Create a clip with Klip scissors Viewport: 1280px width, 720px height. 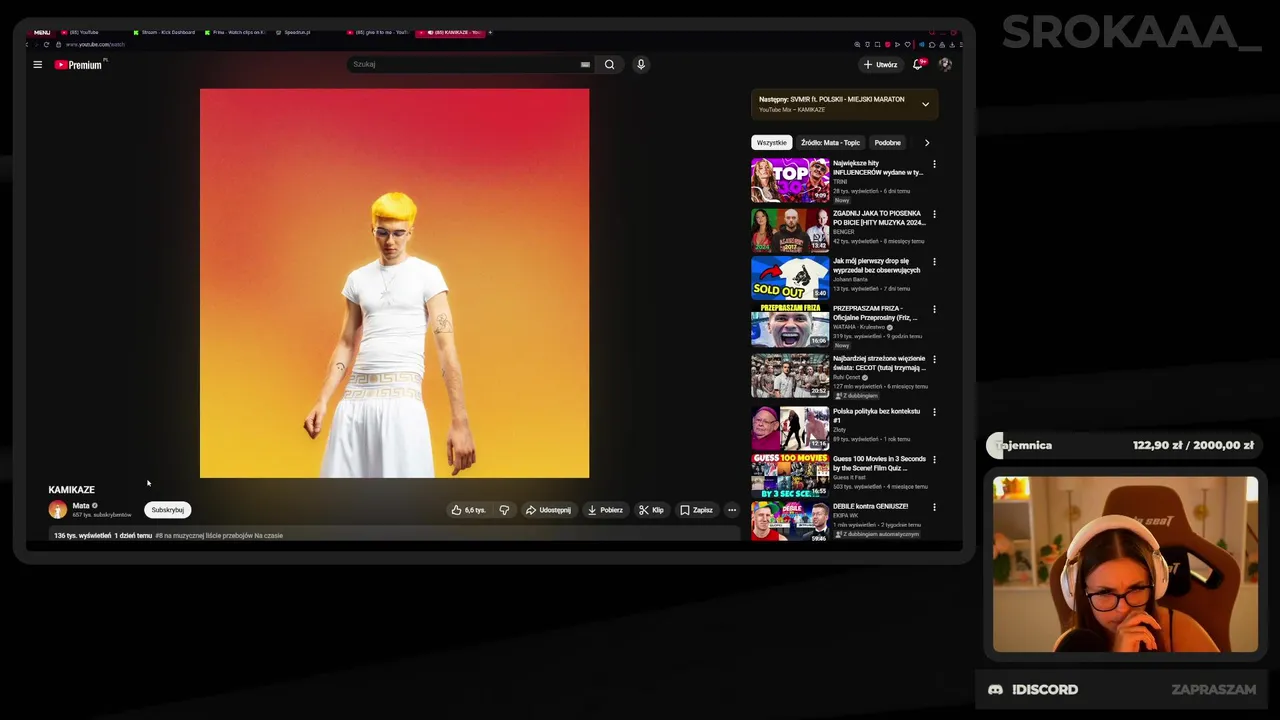[x=651, y=510]
